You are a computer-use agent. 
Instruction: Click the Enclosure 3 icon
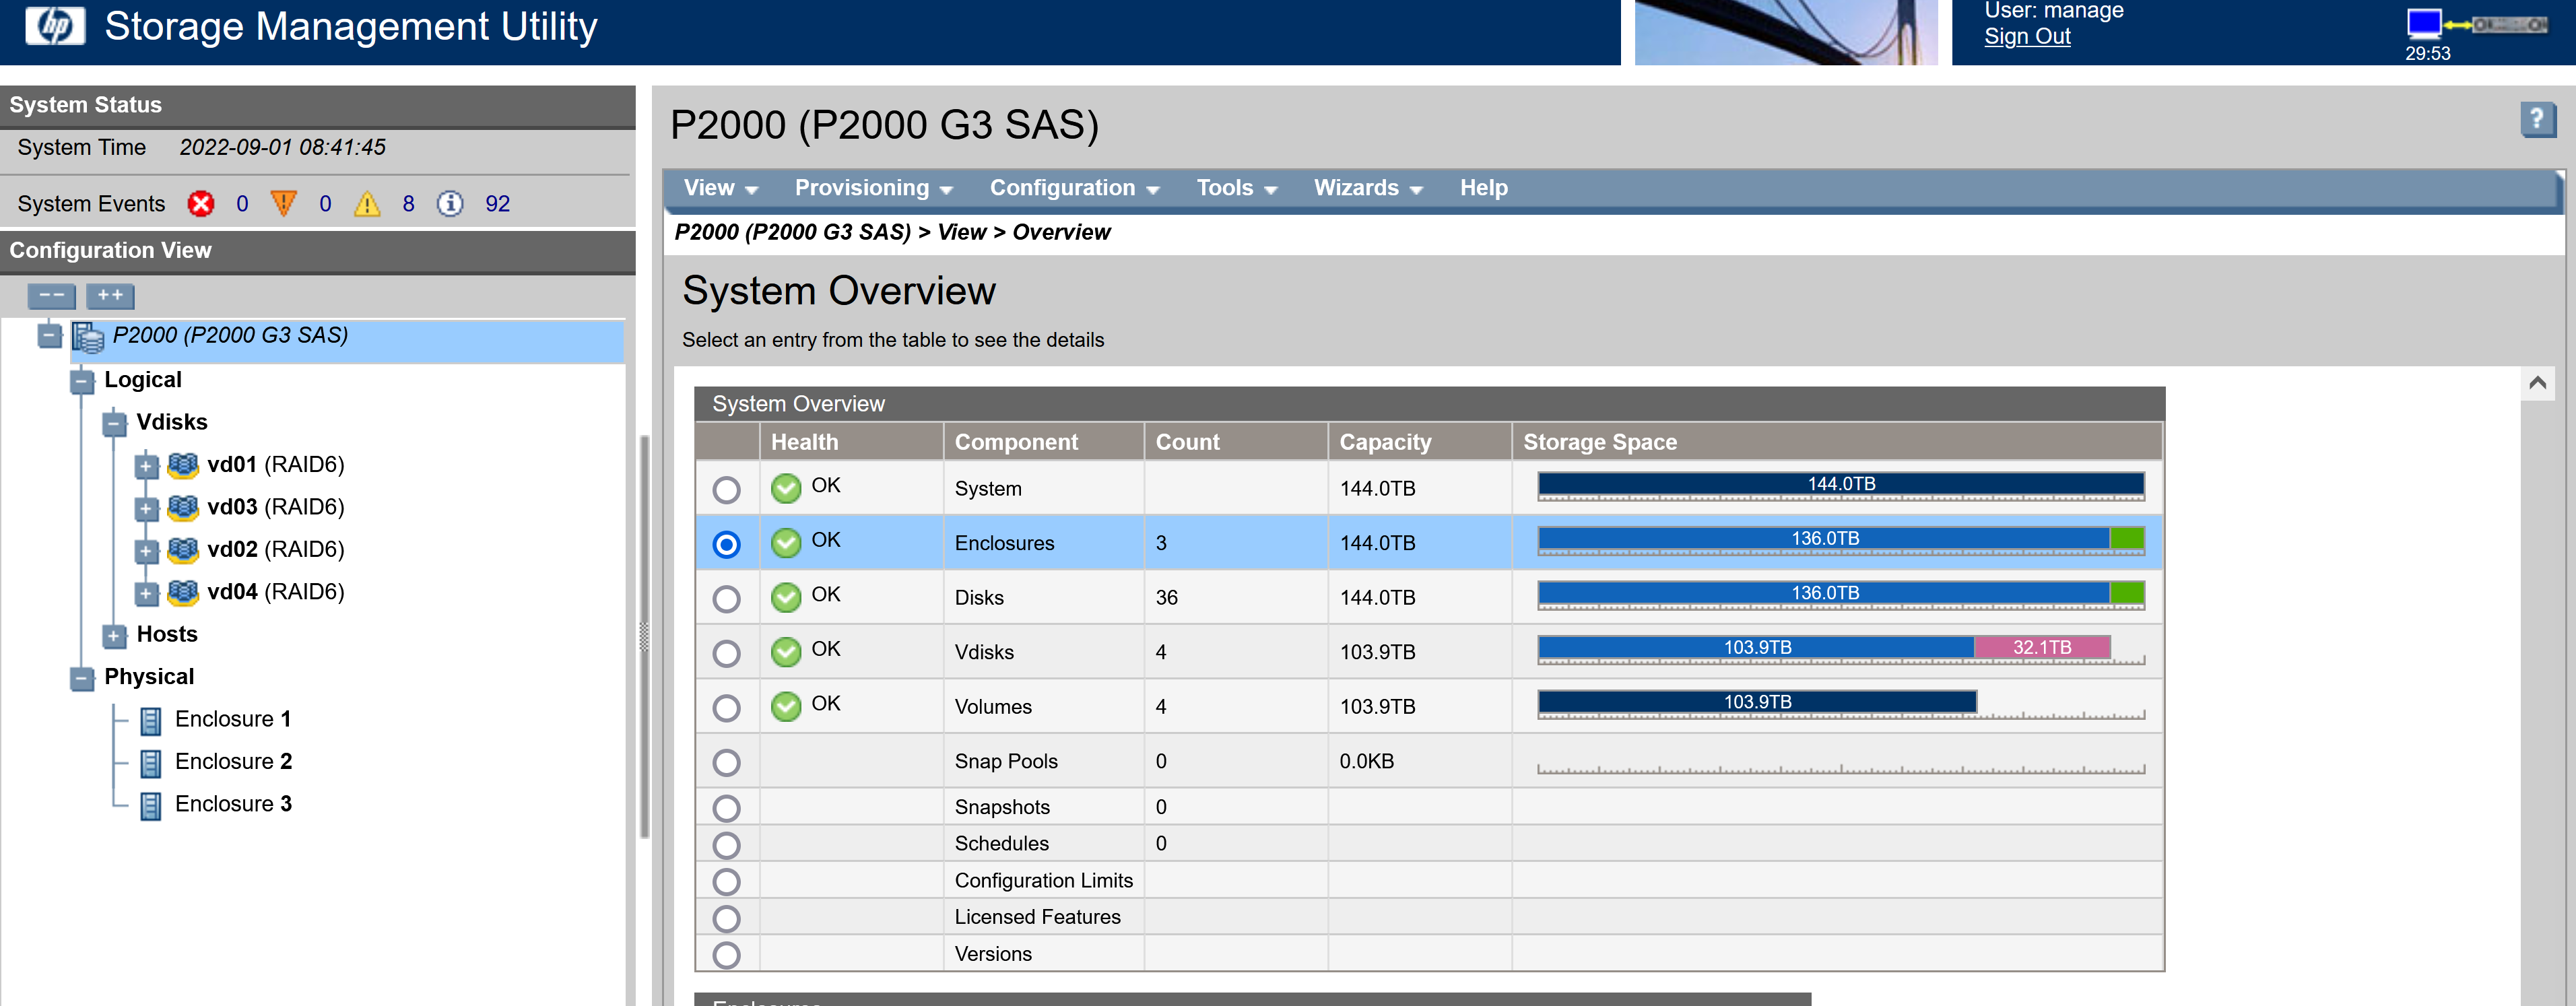point(151,806)
